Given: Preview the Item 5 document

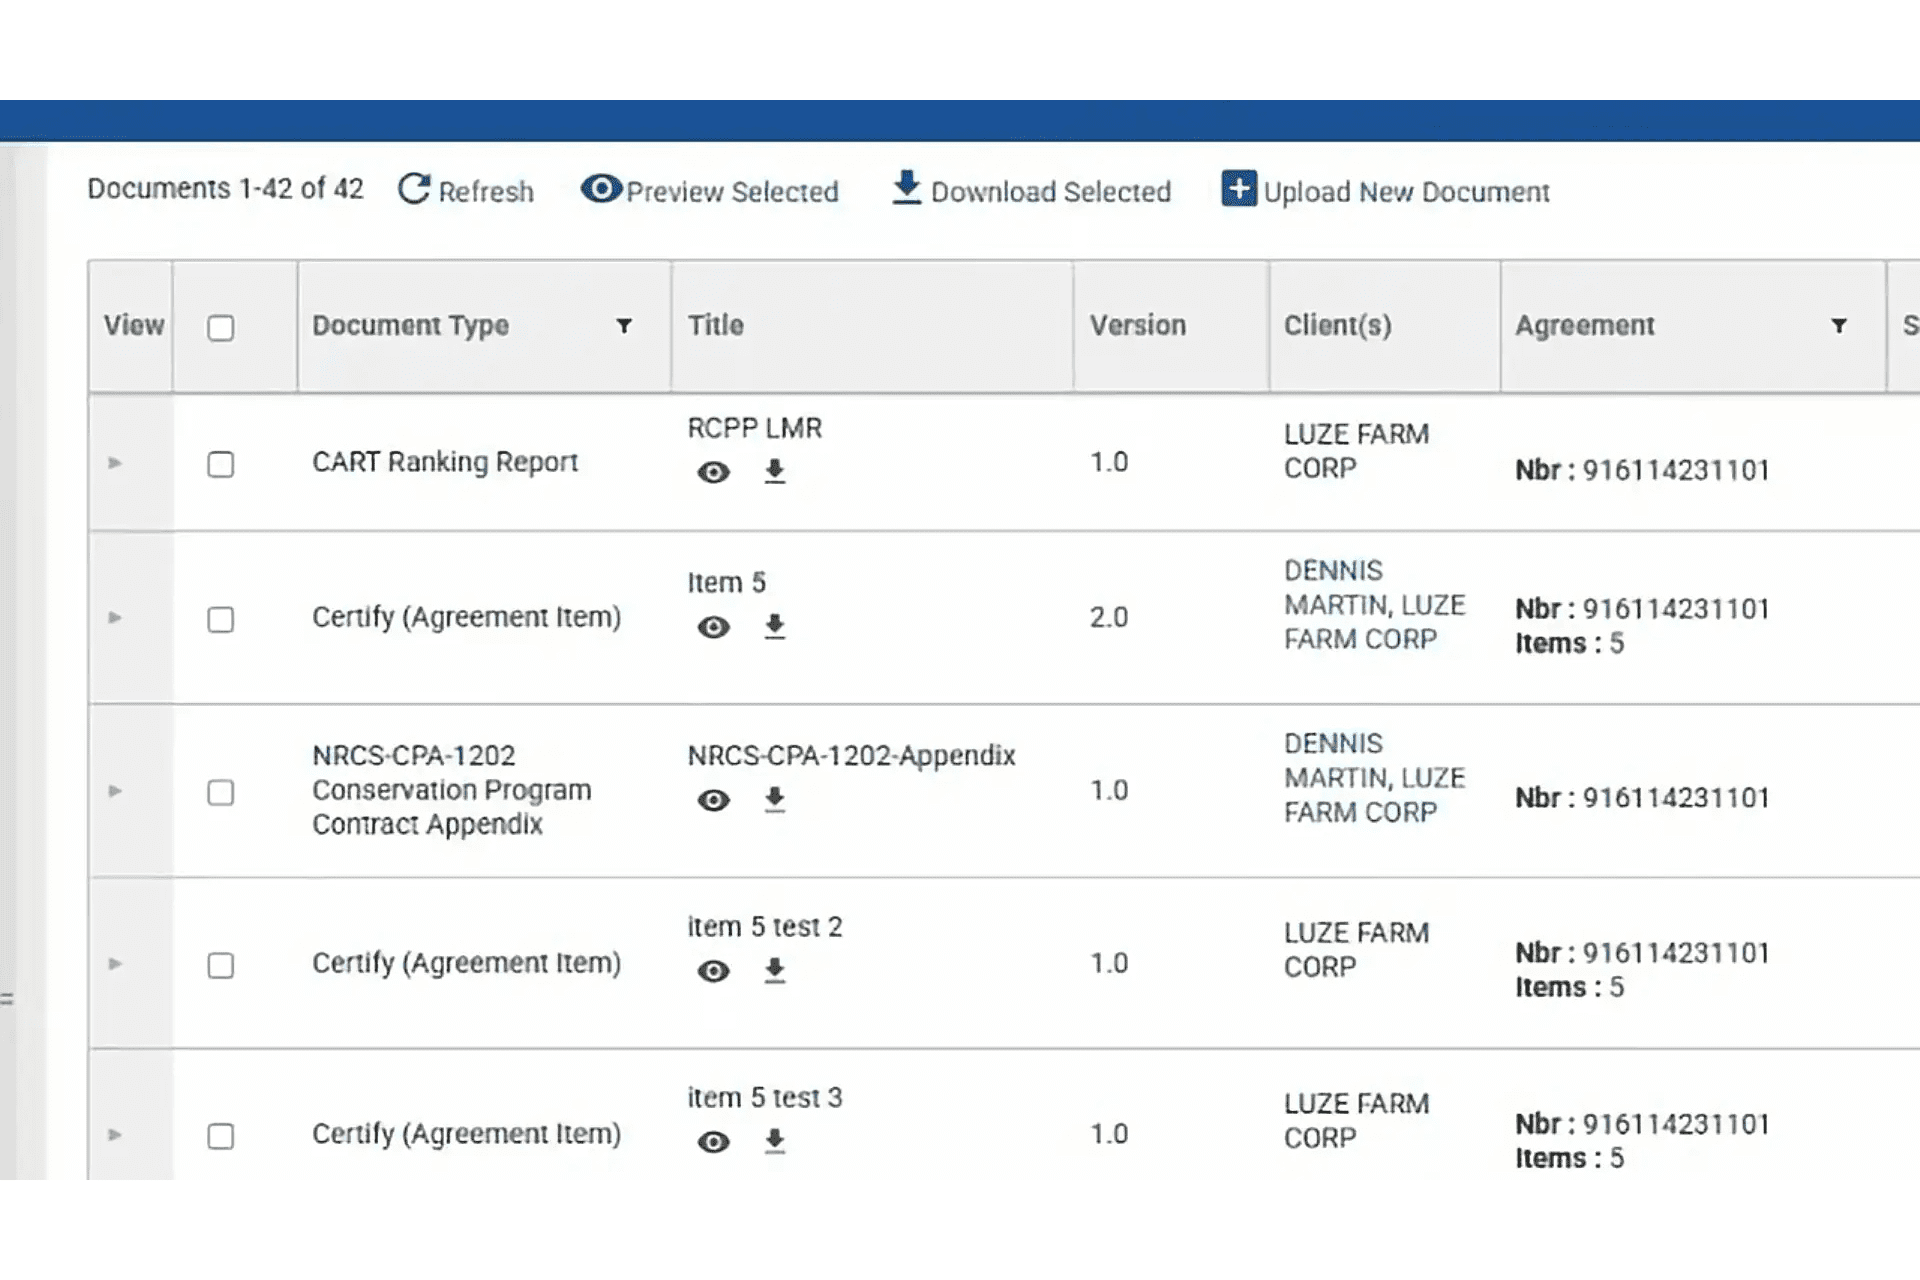Looking at the screenshot, I should (713, 627).
